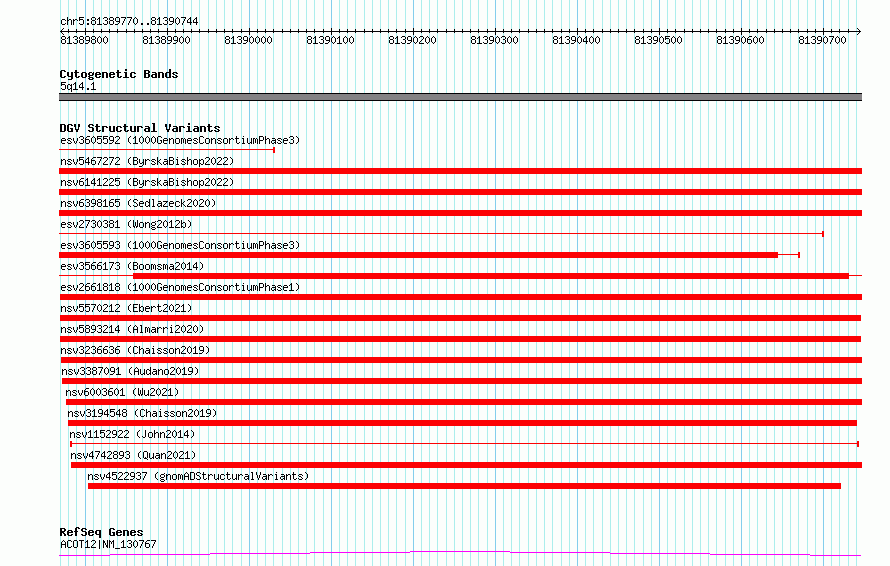Click the thin red esv3605592 variant line
Screen dimensions: 890x566
(167, 150)
